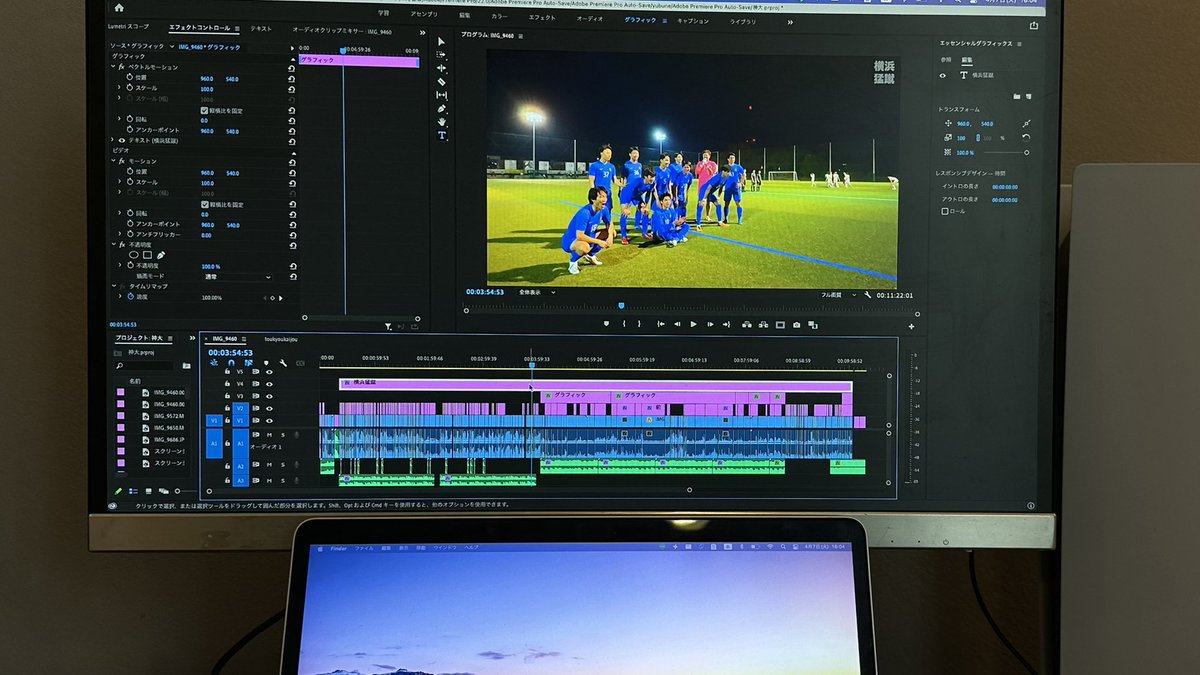Collapse the 不透明度 effect group
The height and width of the screenshot is (675, 1200).
(114, 244)
